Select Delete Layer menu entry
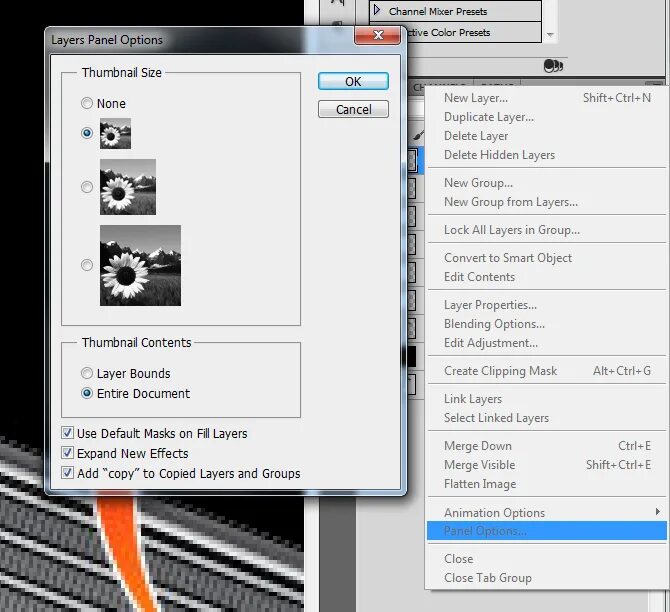 pyautogui.click(x=547, y=135)
